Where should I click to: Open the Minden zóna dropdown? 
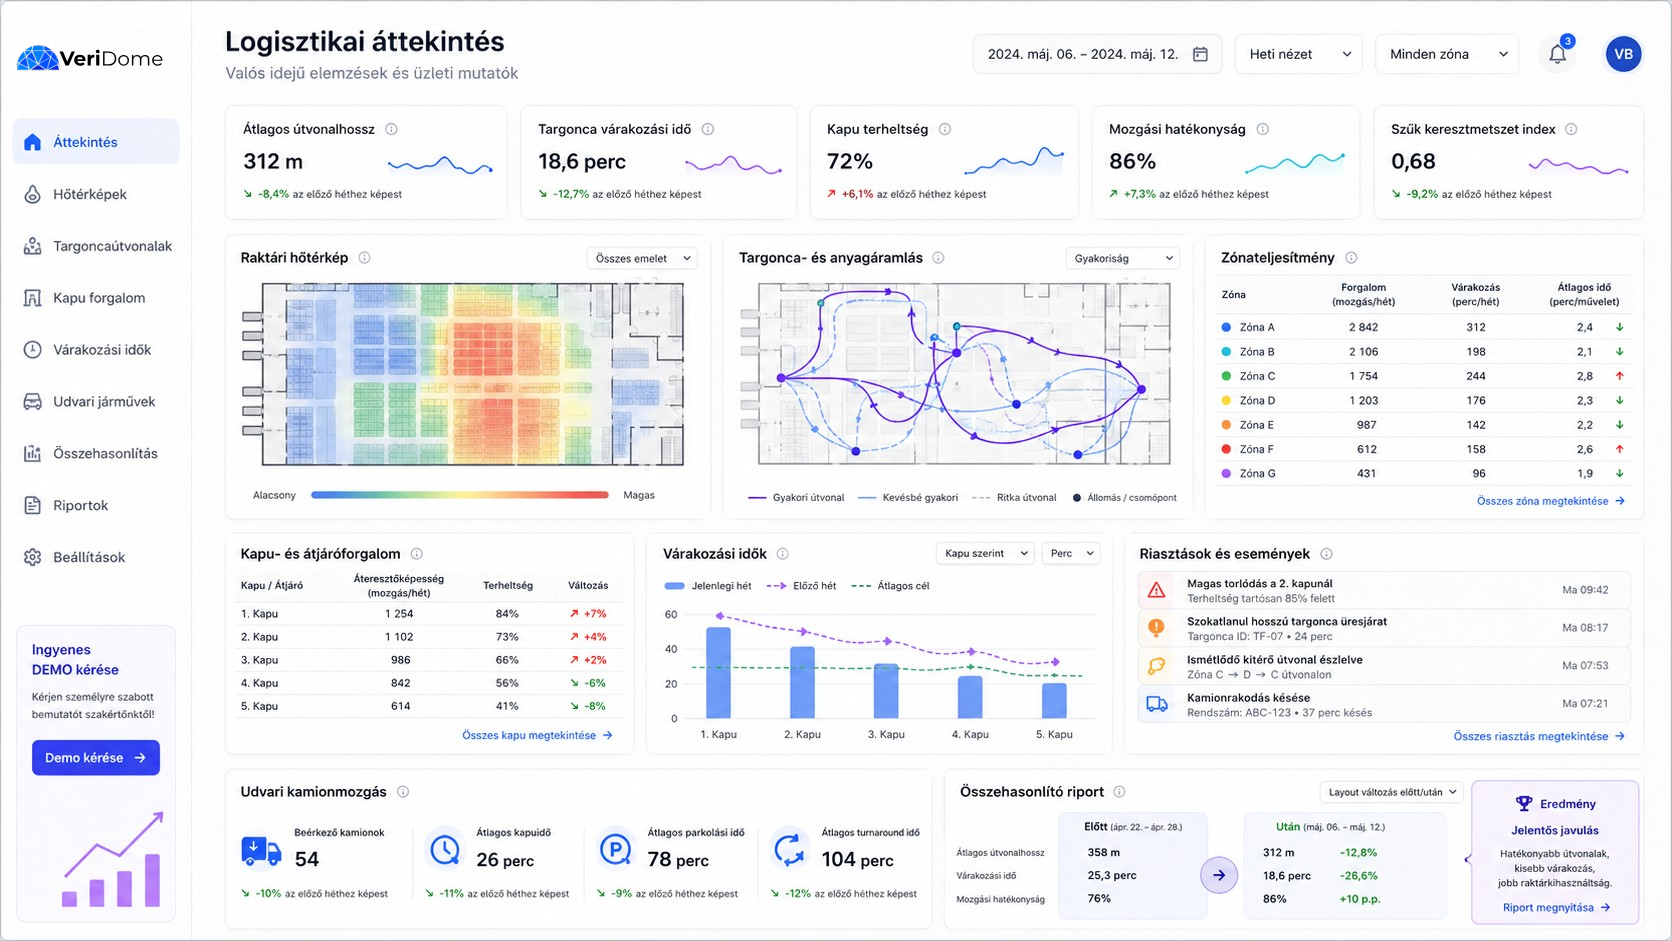click(x=1447, y=54)
